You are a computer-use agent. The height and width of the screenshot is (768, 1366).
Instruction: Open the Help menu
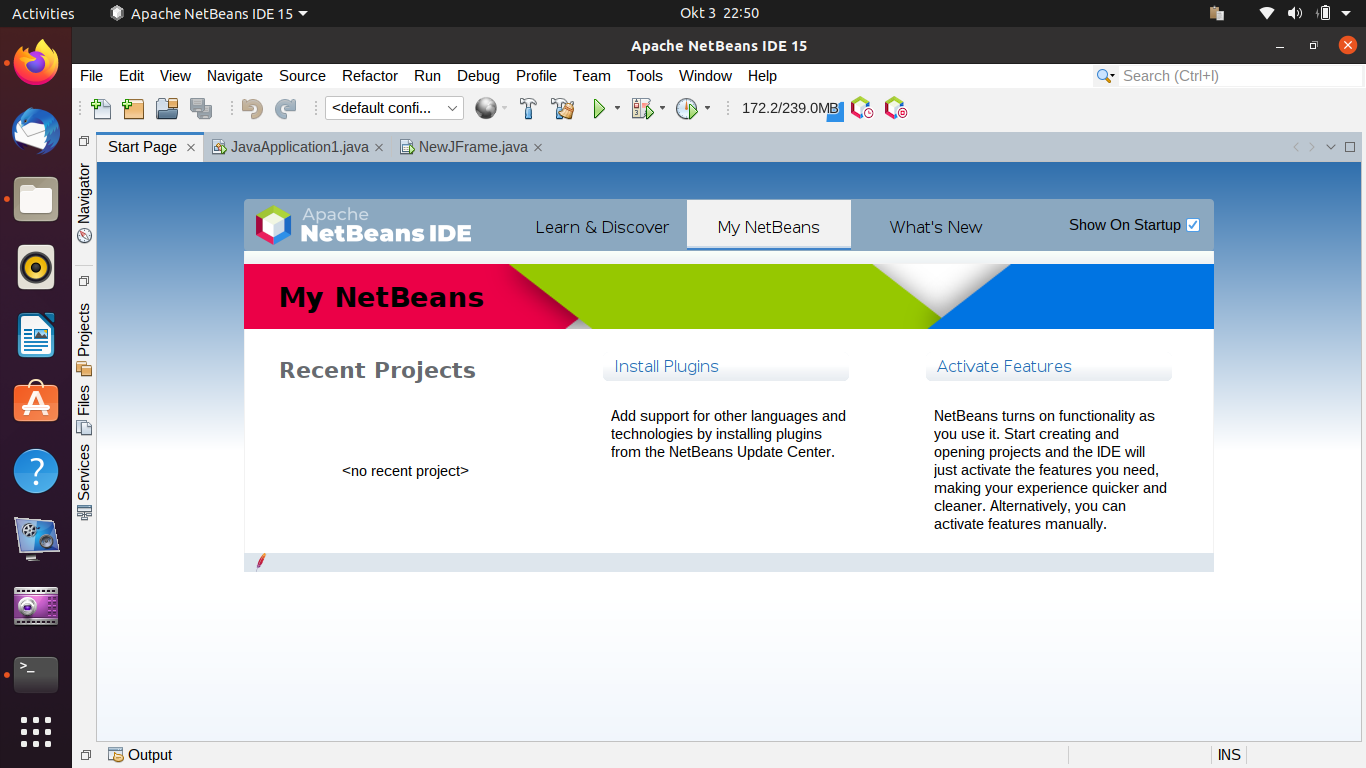(x=762, y=76)
